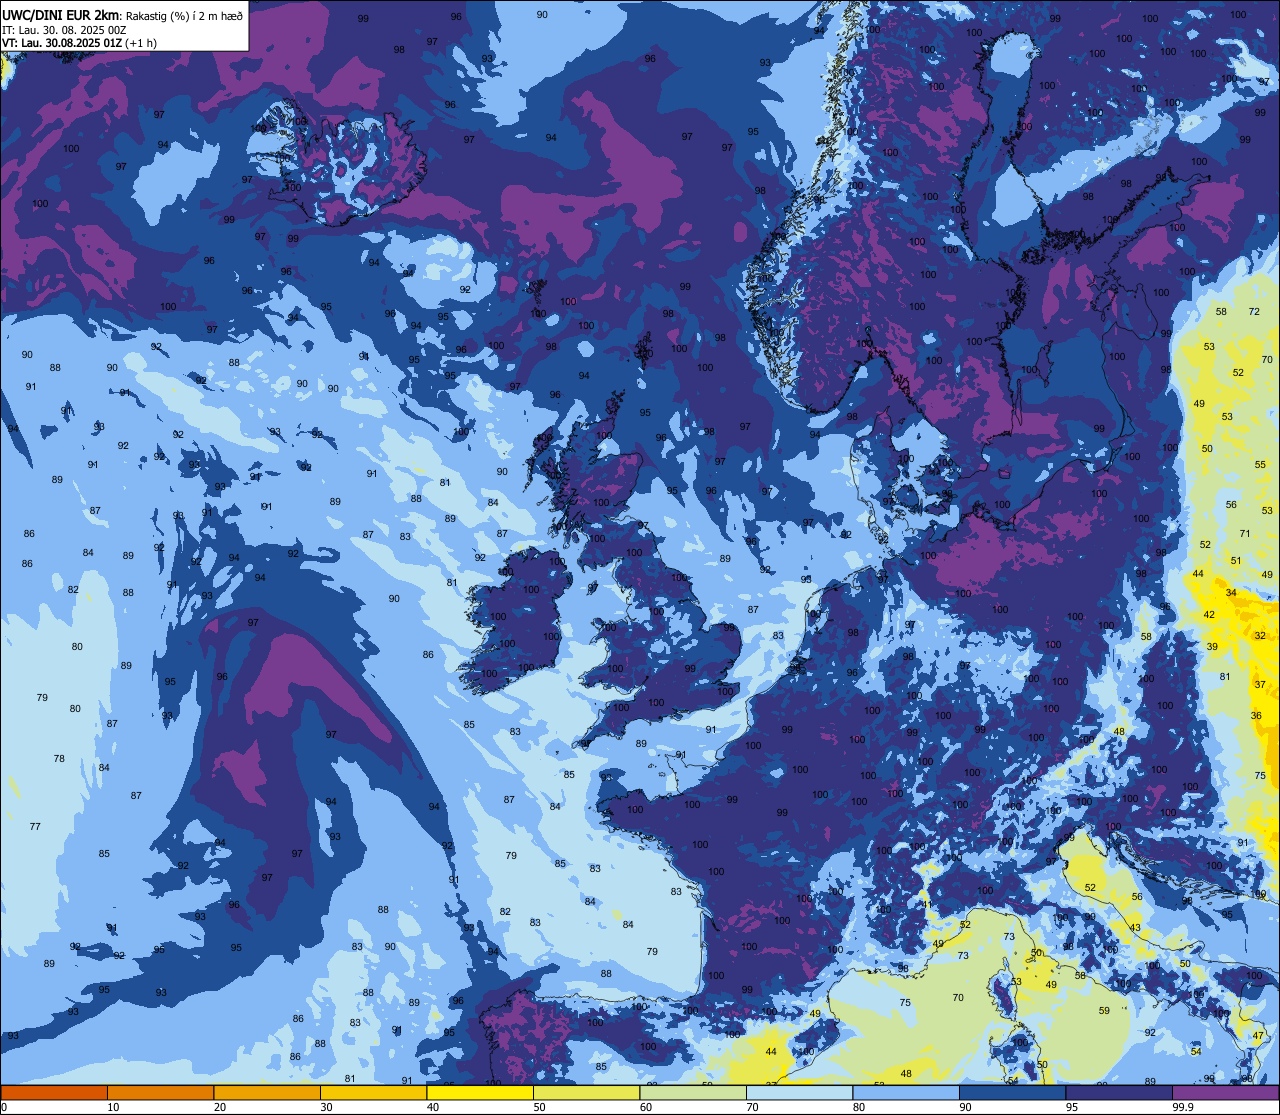The width and height of the screenshot is (1280, 1115).
Task: Click the 30–40 amber legend segment
Action: pyautogui.click(x=373, y=1093)
